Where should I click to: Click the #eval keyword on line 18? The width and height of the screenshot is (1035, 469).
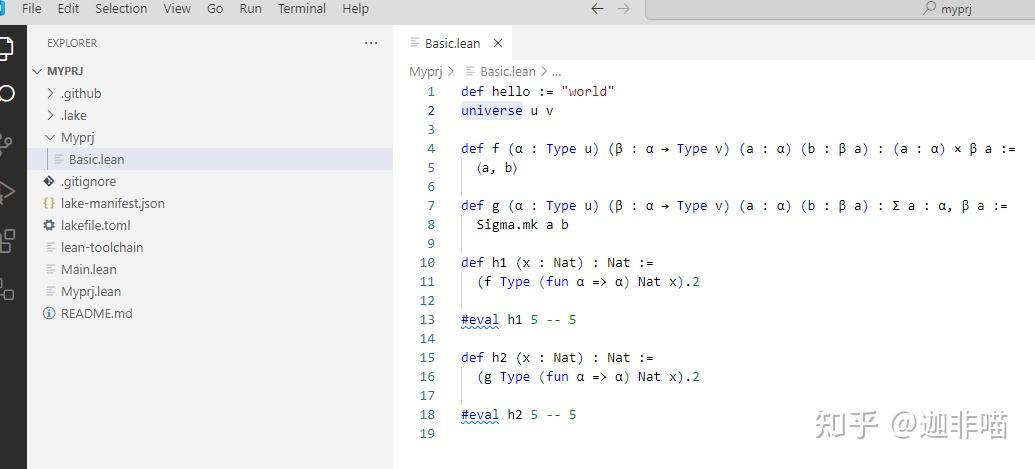click(x=480, y=415)
